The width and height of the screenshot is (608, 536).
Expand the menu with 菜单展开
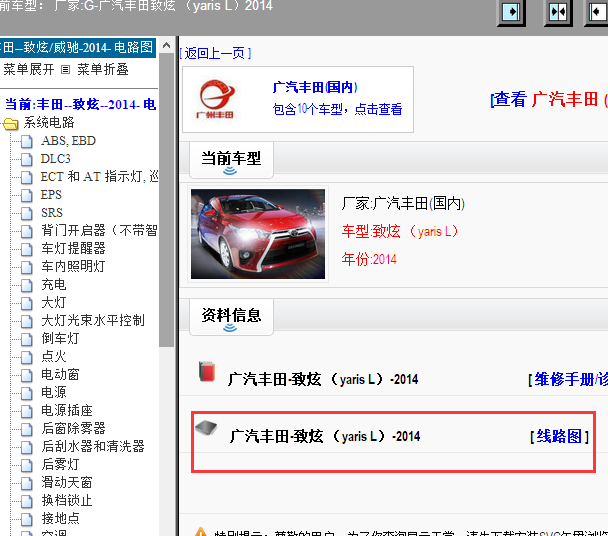tap(28, 70)
